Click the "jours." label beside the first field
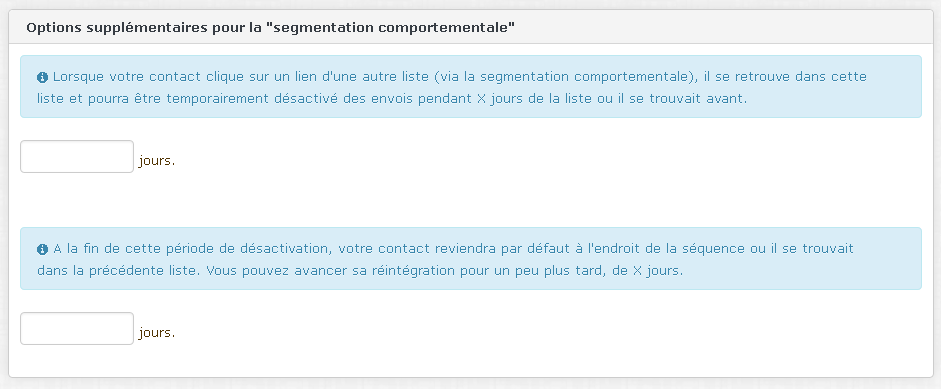941x389 pixels. 157,161
